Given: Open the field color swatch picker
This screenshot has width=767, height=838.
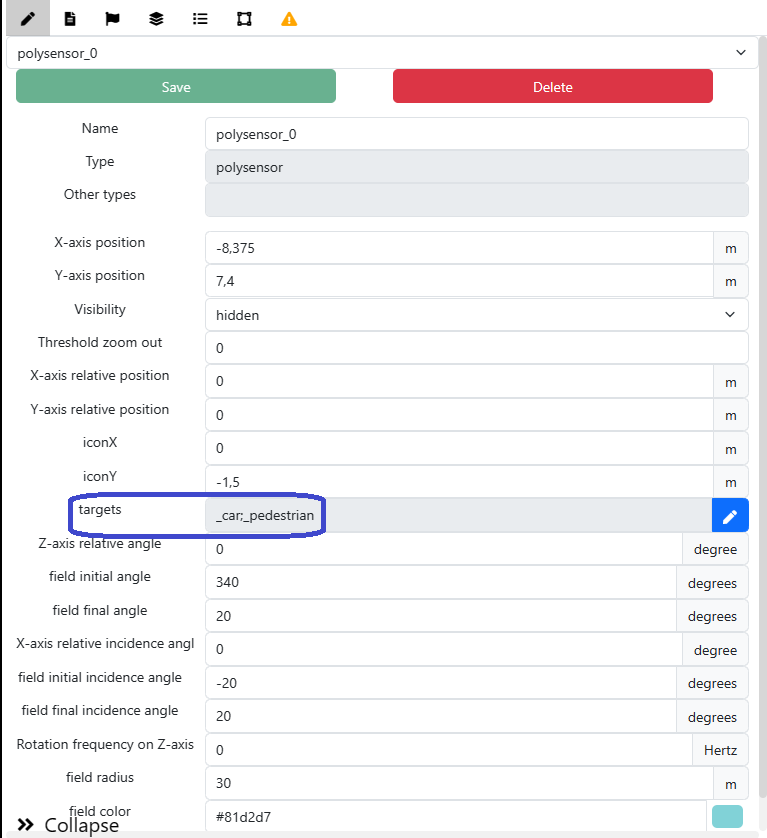Looking at the screenshot, I should [727, 817].
